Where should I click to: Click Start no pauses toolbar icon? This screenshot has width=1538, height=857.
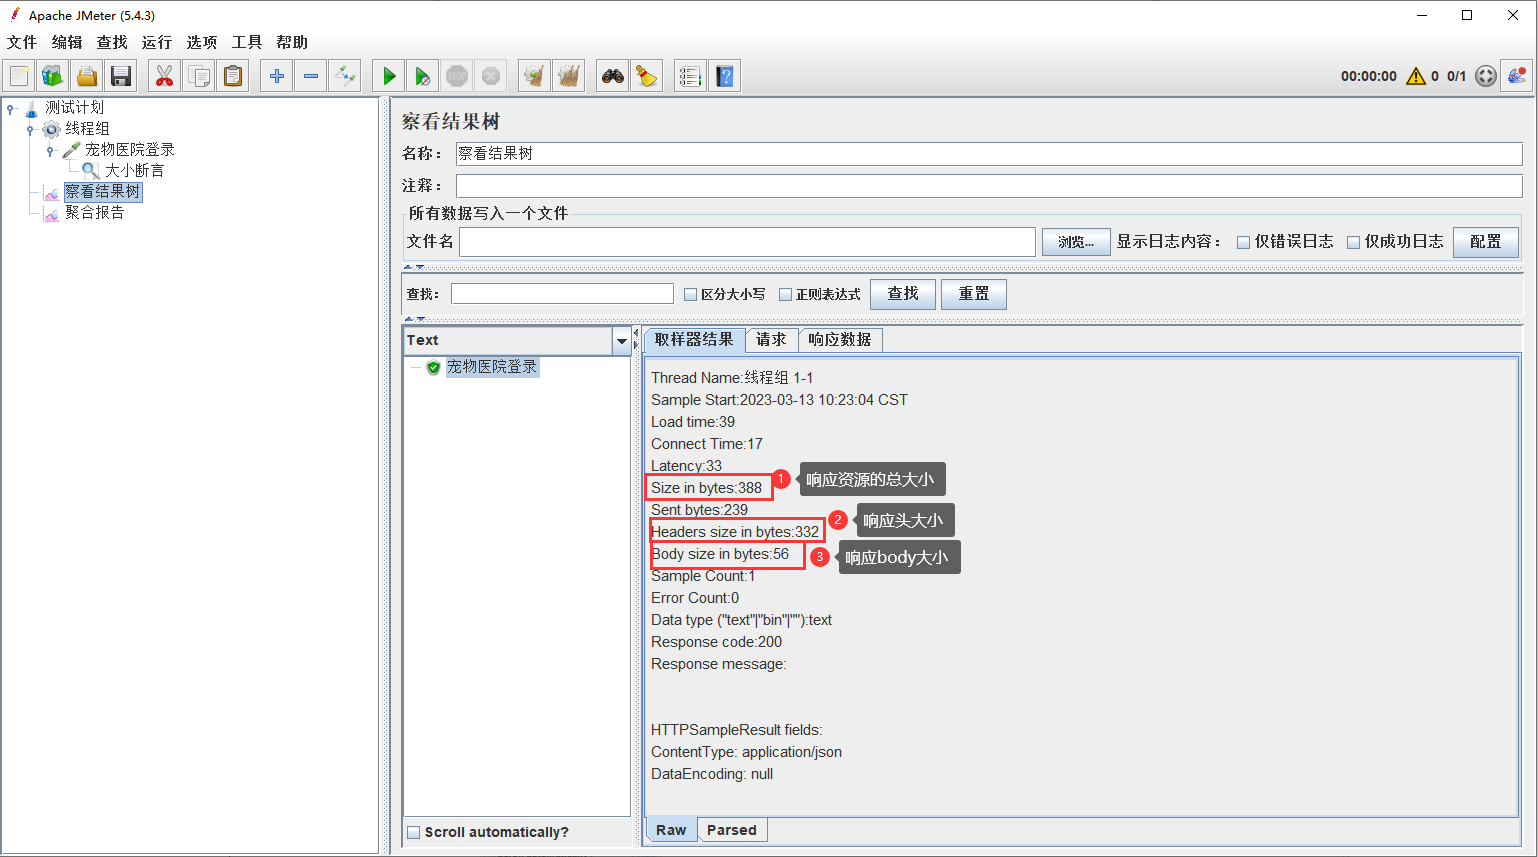tap(422, 76)
